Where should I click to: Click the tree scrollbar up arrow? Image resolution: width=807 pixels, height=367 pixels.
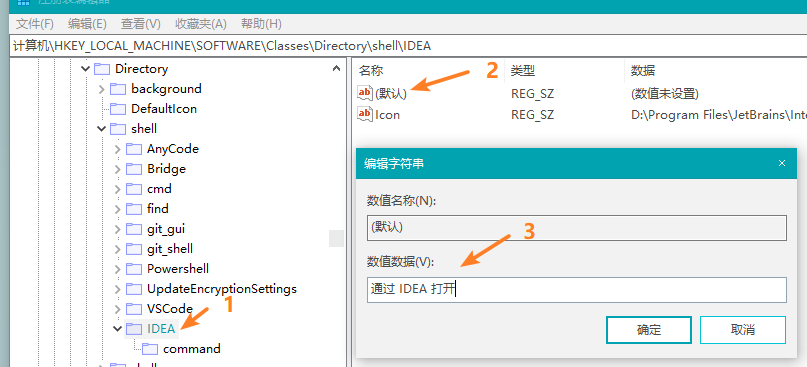click(x=336, y=68)
